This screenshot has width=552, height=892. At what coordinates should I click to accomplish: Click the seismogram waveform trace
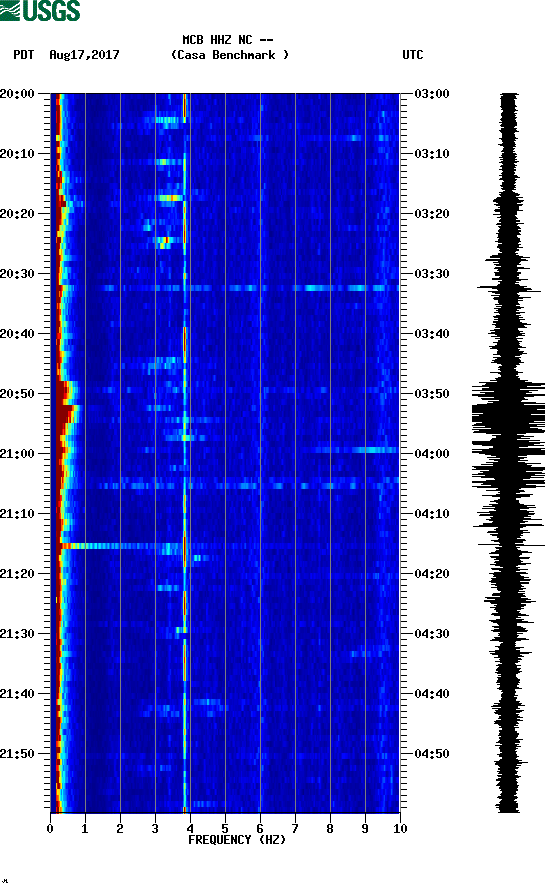(x=508, y=453)
